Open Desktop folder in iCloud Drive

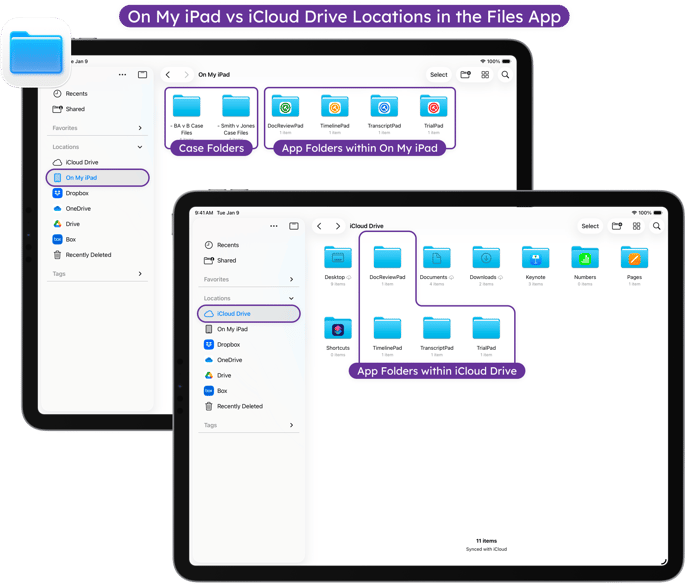338,266
